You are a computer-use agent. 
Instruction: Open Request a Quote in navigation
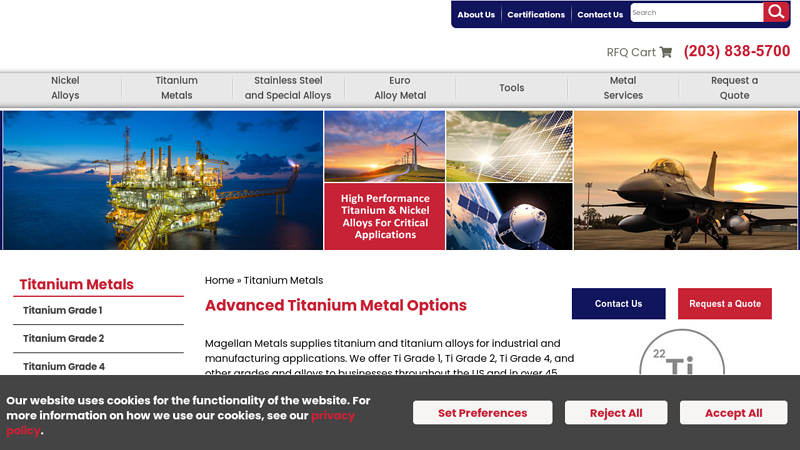point(735,88)
